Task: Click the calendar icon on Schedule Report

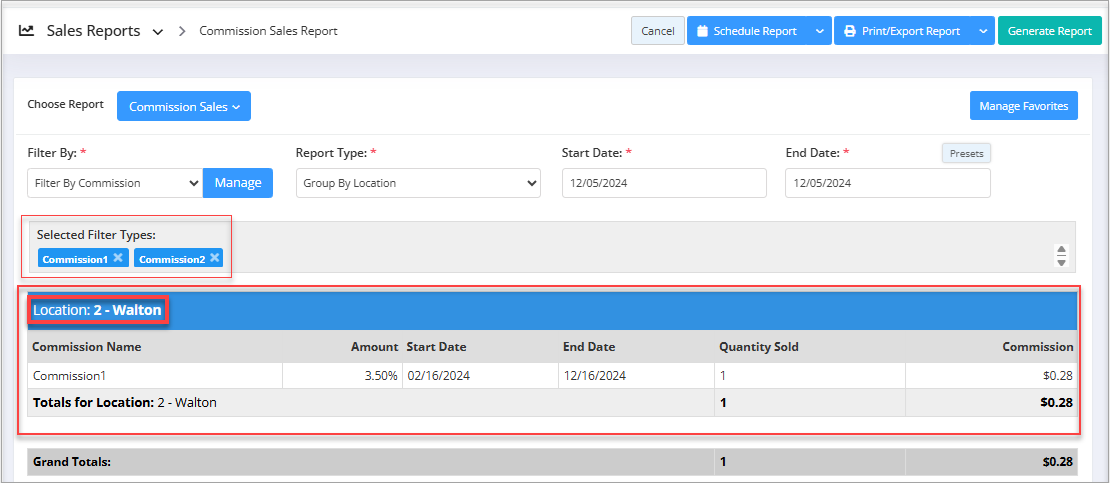Action: (x=702, y=31)
